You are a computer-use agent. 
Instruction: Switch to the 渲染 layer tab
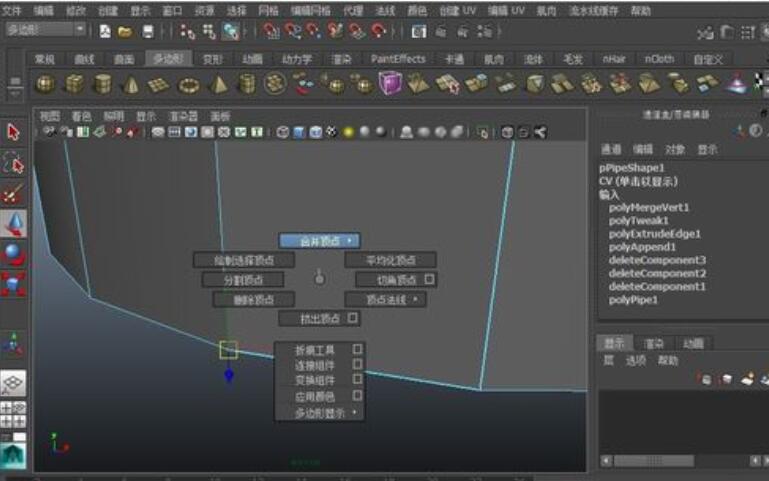pyautogui.click(x=654, y=343)
